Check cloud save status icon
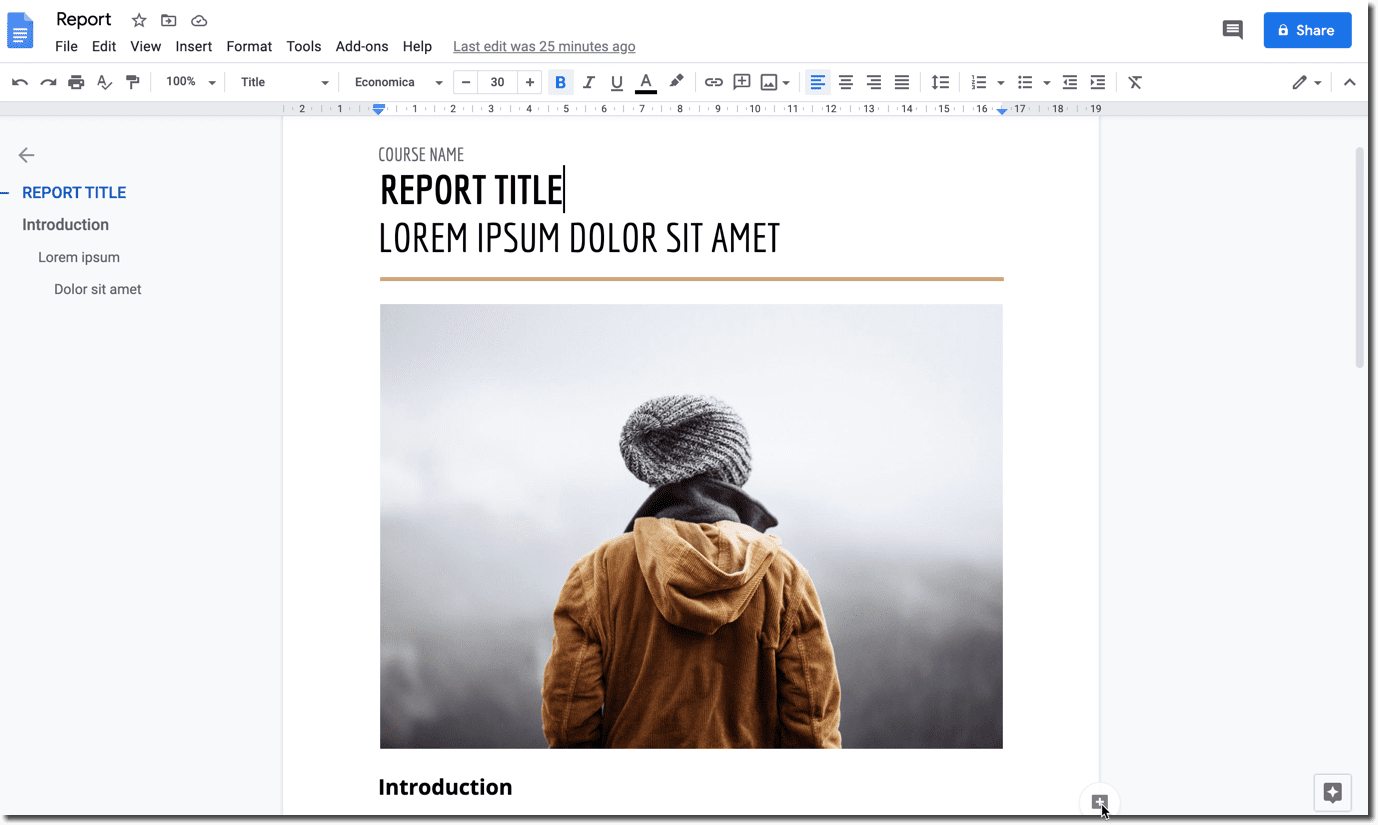1378x825 pixels. click(199, 21)
